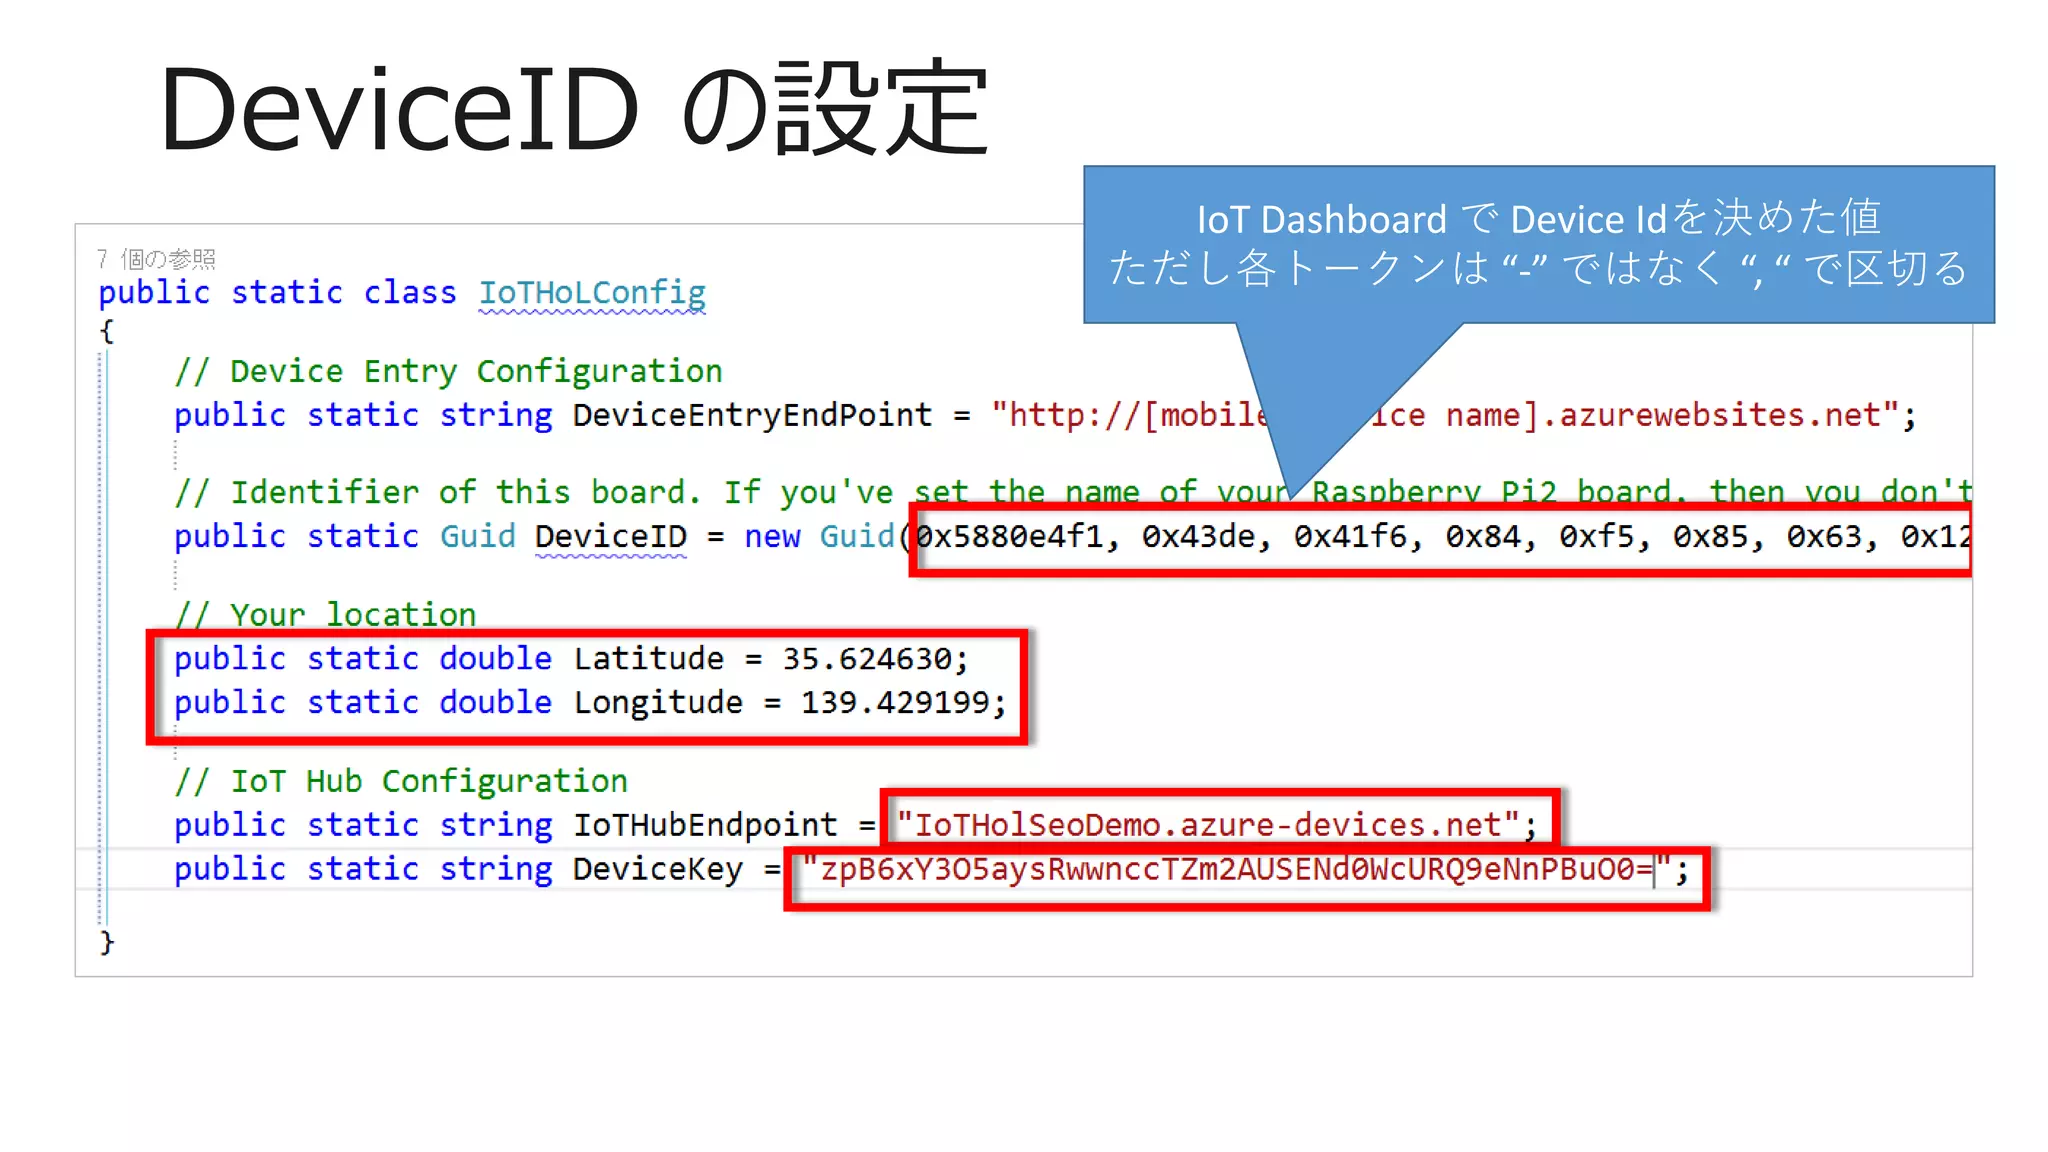
Task: Click the 0x41f6 Guid token
Action: [x=1350, y=537]
